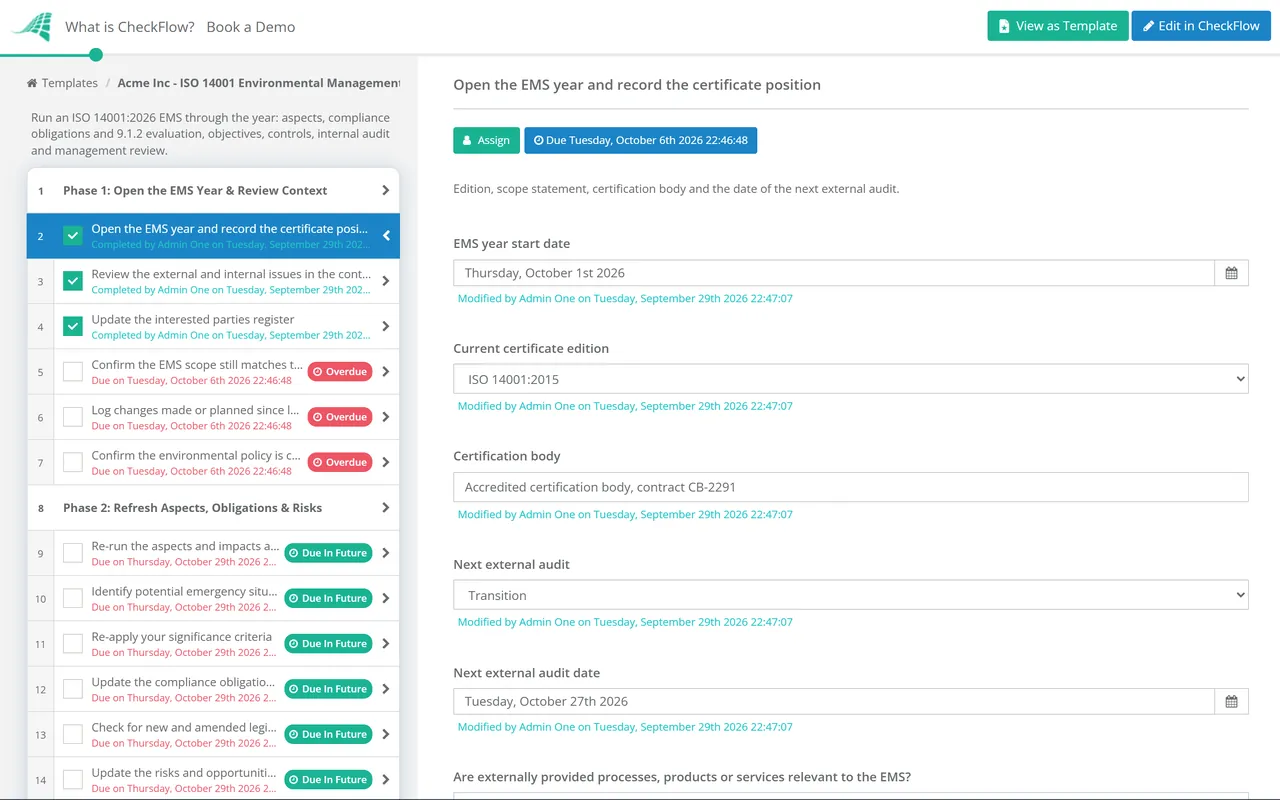Click the CheckFlow logo icon
The image size is (1280, 800).
[x=32, y=26]
